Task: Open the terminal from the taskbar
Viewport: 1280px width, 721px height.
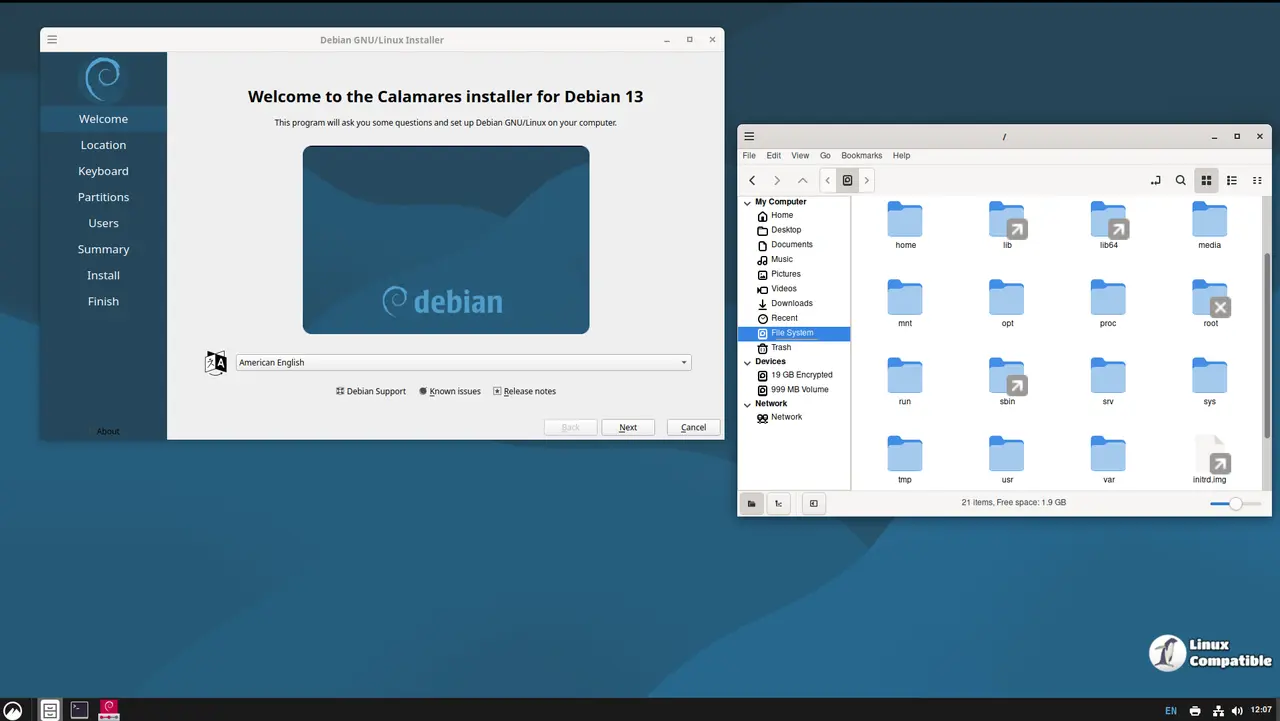Action: [79, 709]
